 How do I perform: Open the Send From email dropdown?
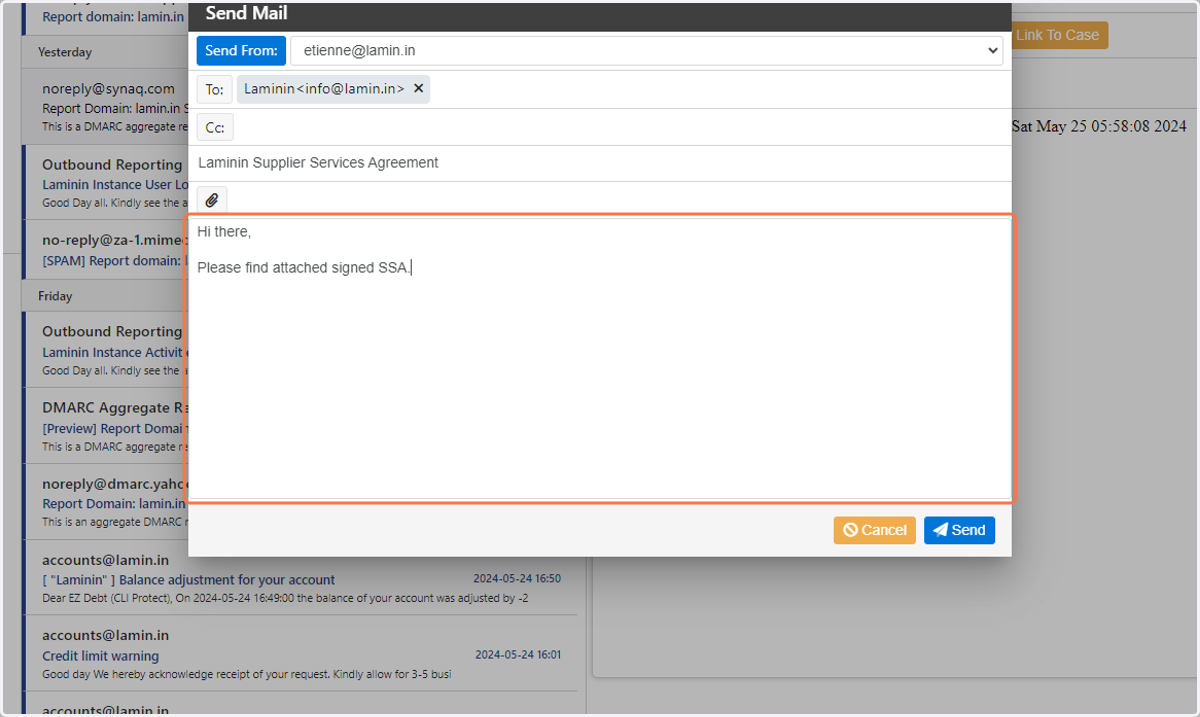pos(646,51)
